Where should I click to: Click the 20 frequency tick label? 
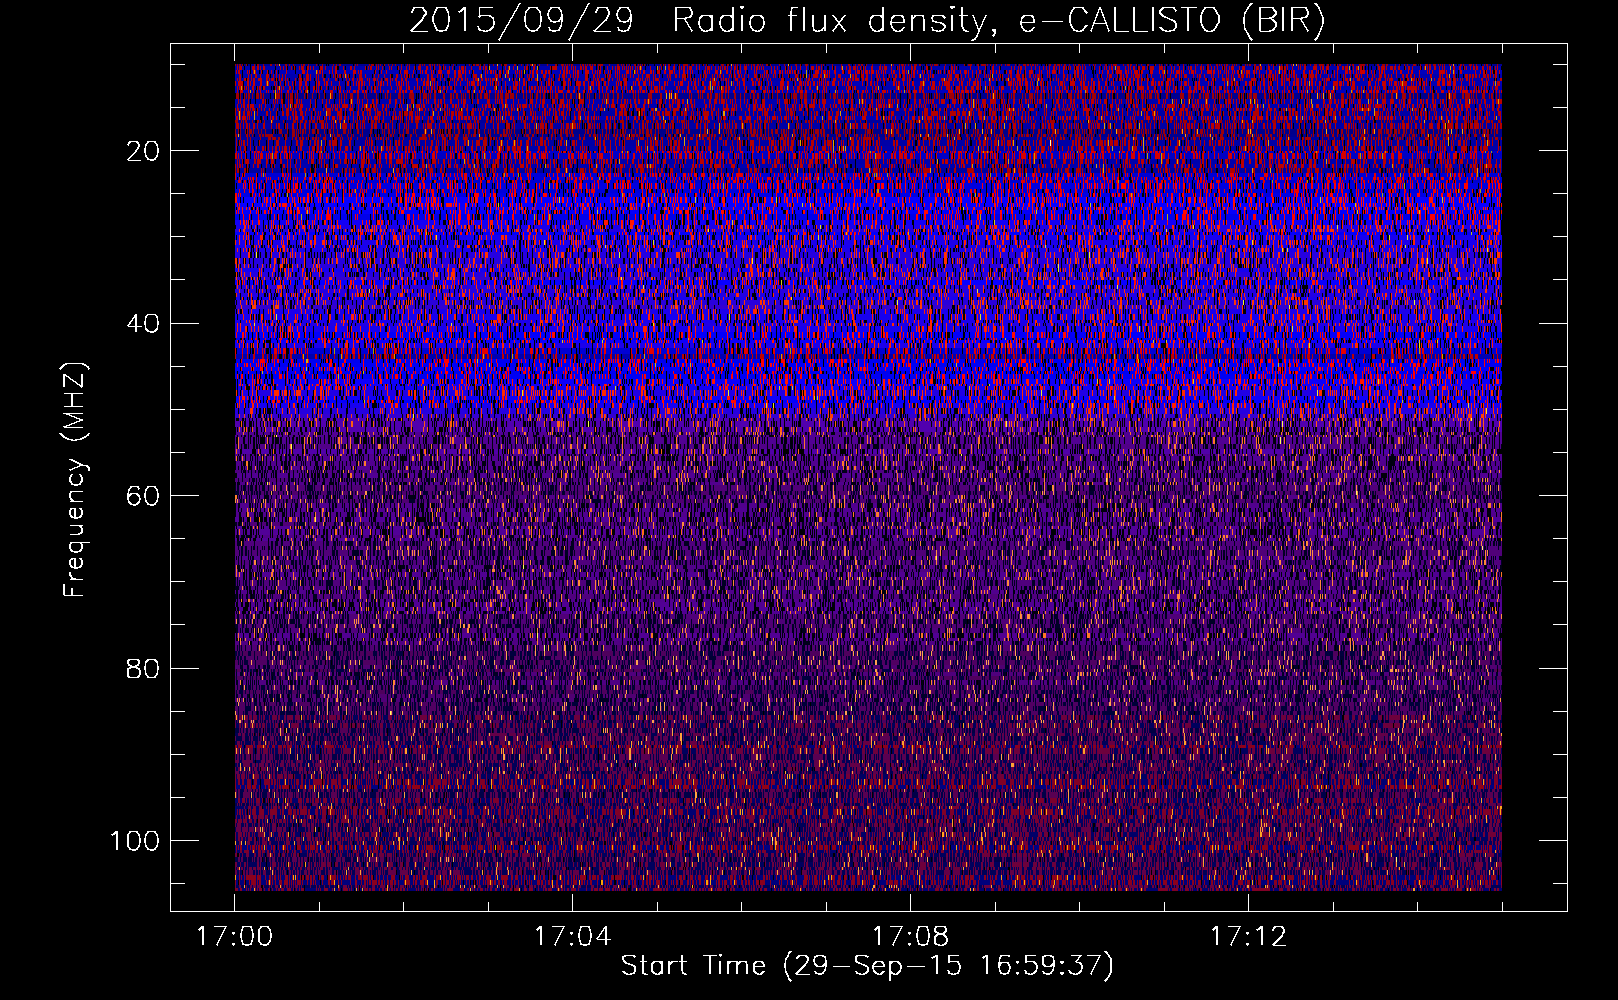(x=144, y=151)
